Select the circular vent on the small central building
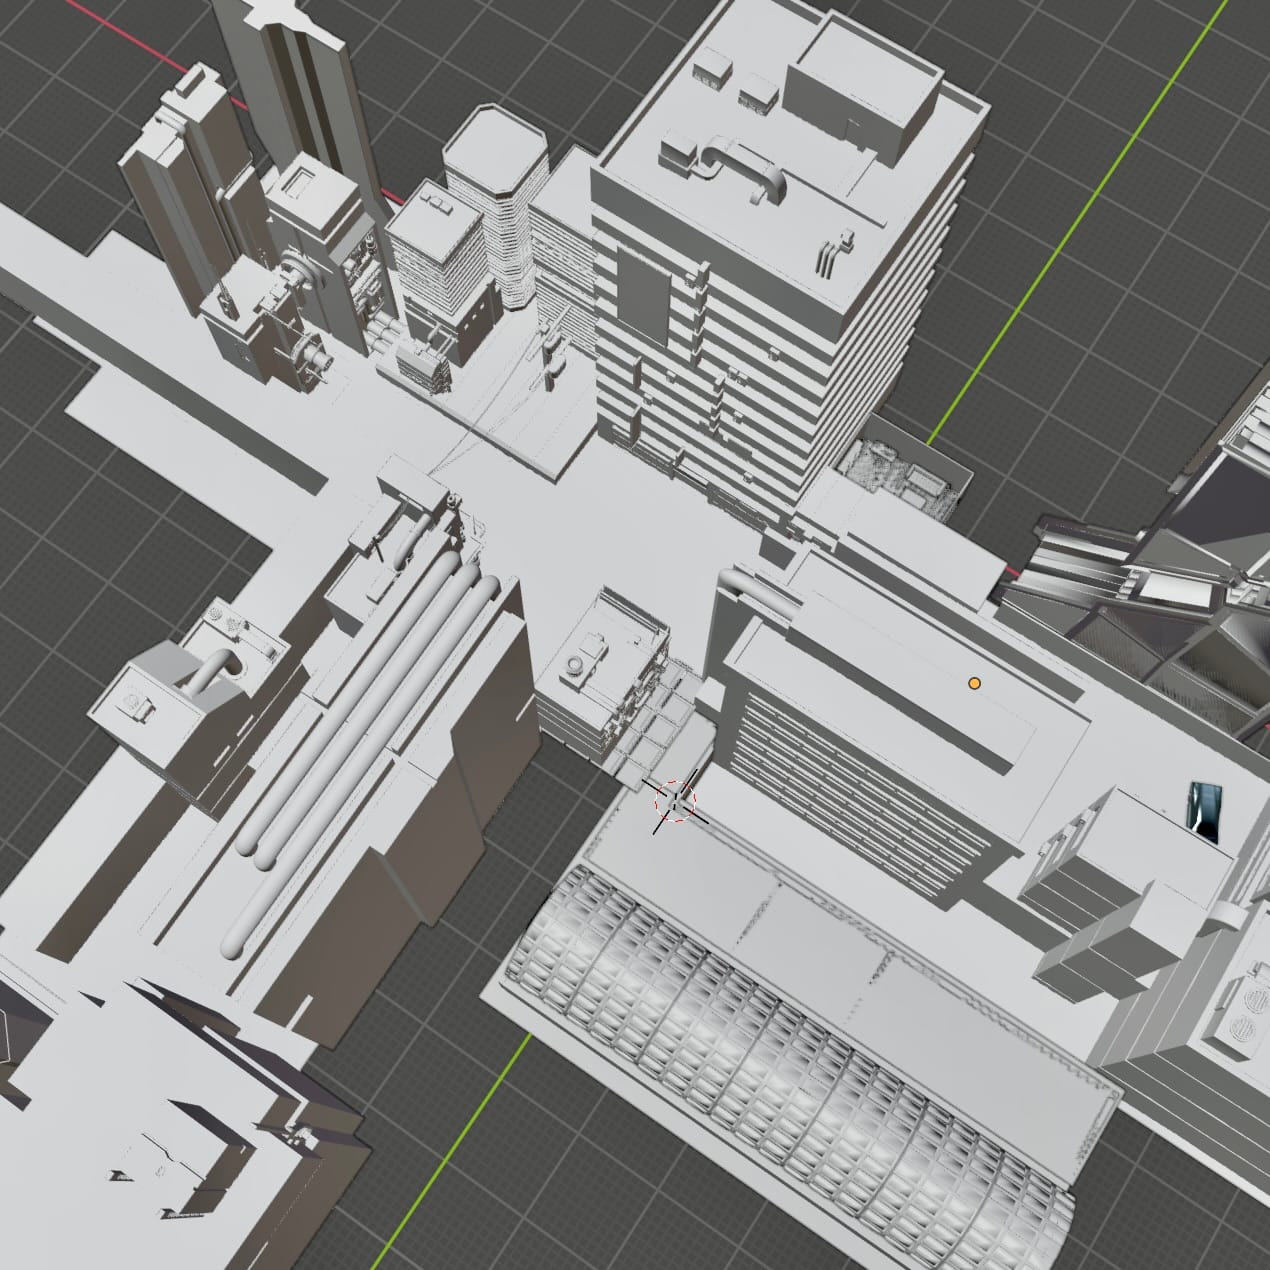Viewport: 1270px width, 1270px height. point(577,666)
